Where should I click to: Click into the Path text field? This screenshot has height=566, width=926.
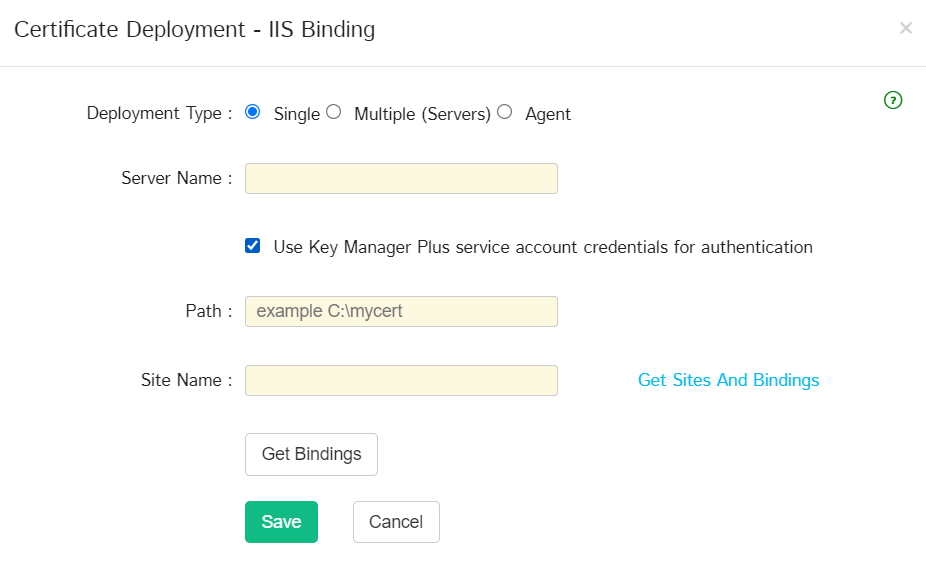point(401,311)
